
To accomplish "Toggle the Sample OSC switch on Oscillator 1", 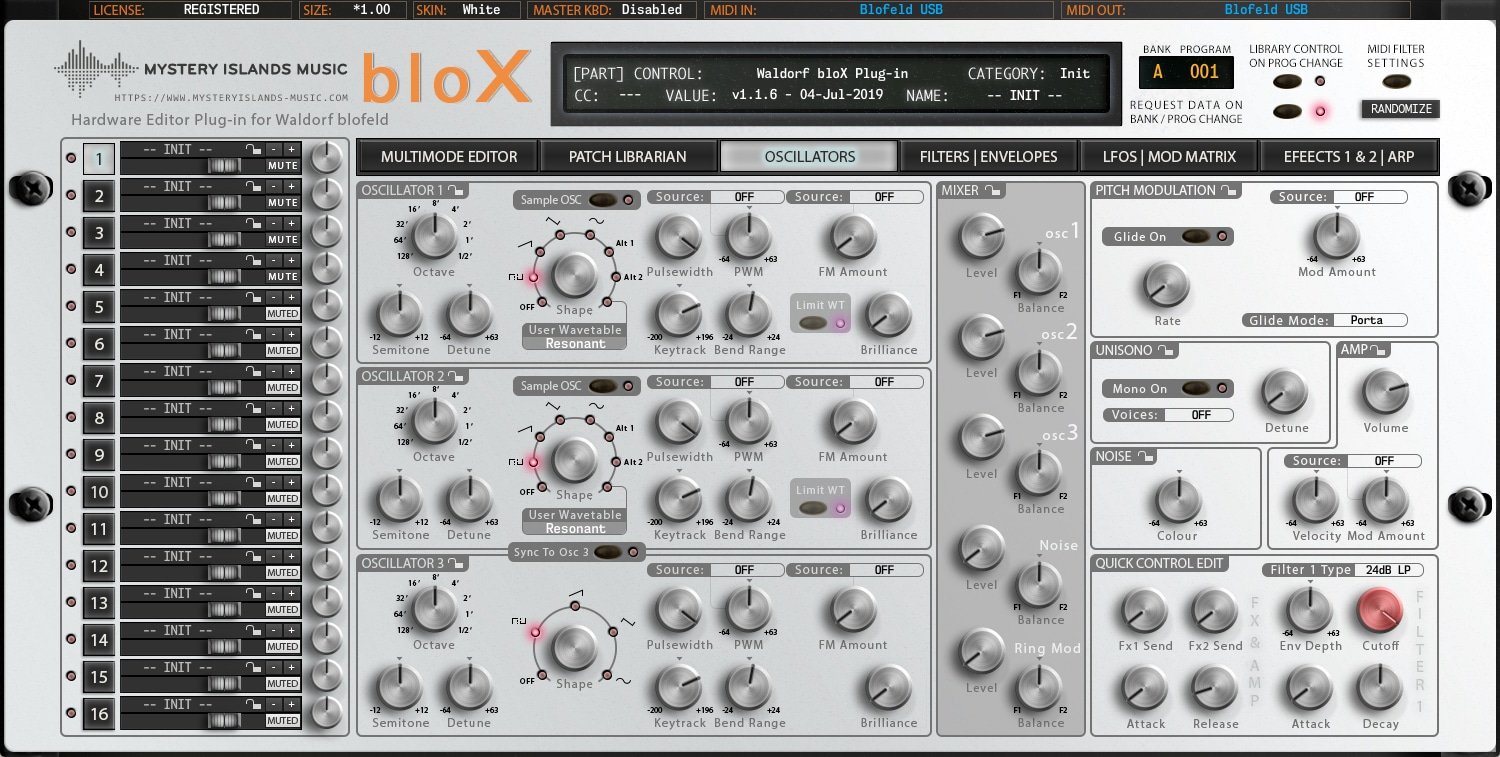I will click(x=602, y=200).
